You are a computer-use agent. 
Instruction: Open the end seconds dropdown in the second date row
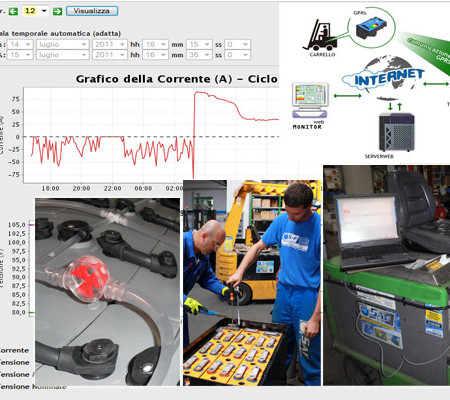pos(237,55)
